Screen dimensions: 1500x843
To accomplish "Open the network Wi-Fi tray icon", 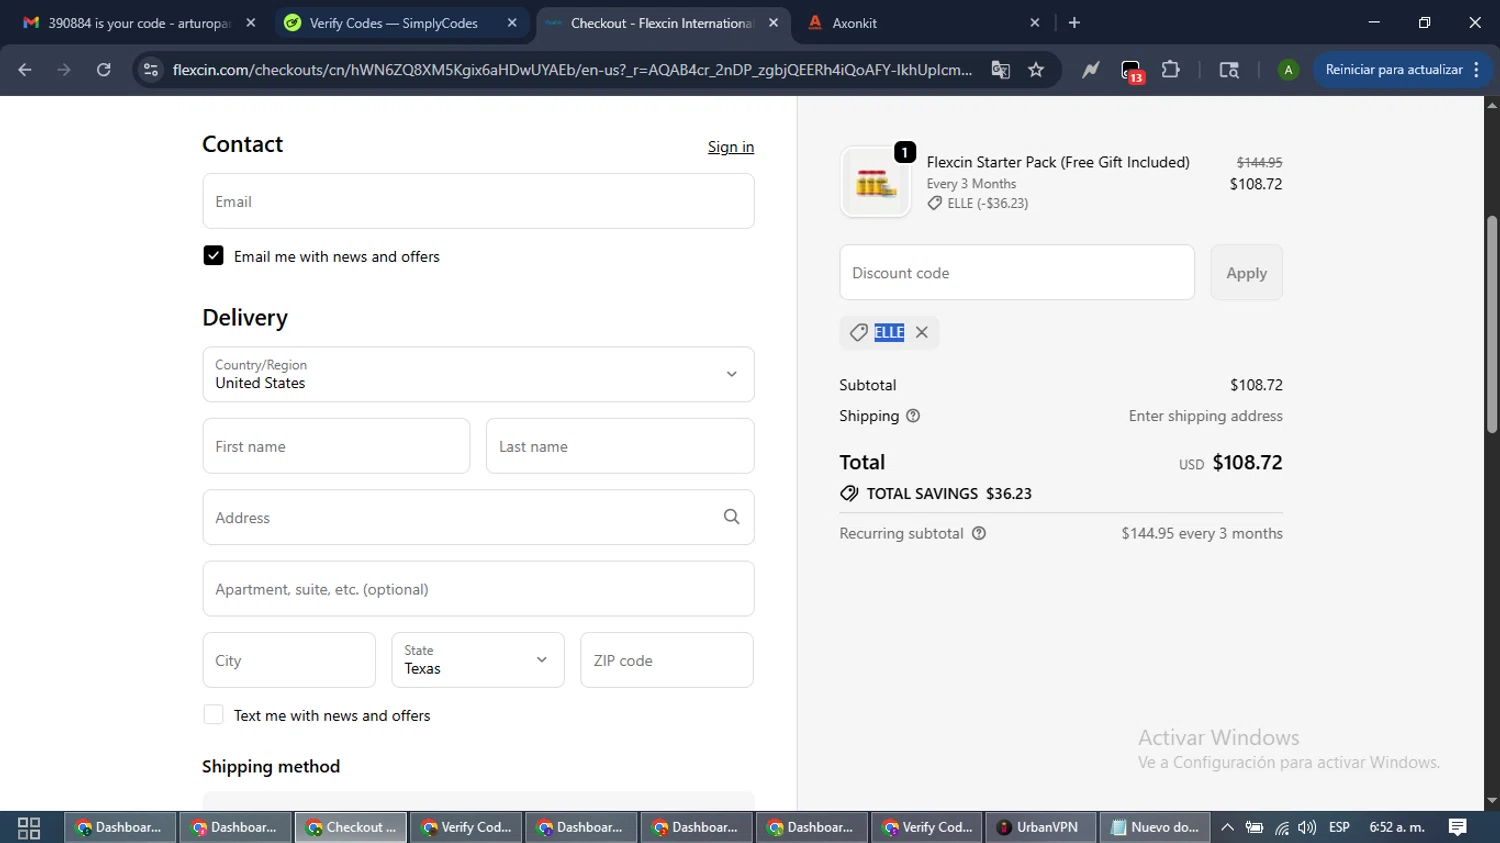I will pos(1282,828).
